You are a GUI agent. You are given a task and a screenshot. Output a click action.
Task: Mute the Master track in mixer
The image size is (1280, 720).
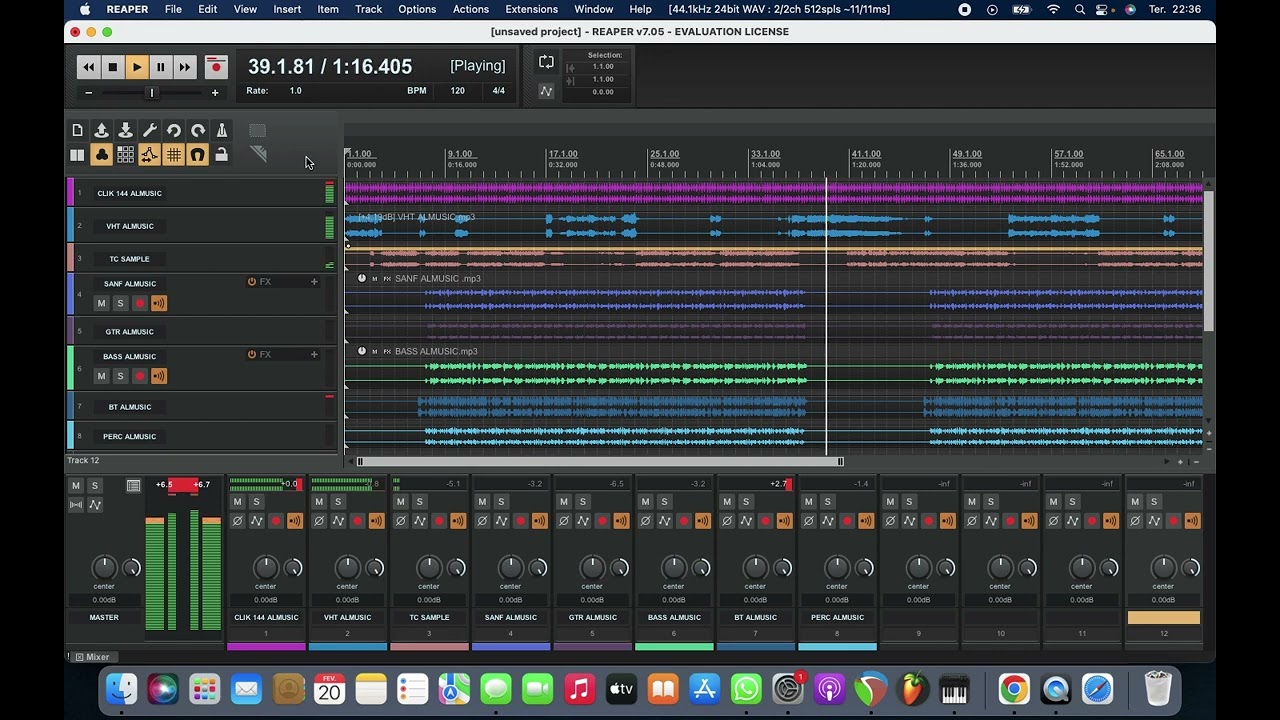76,486
